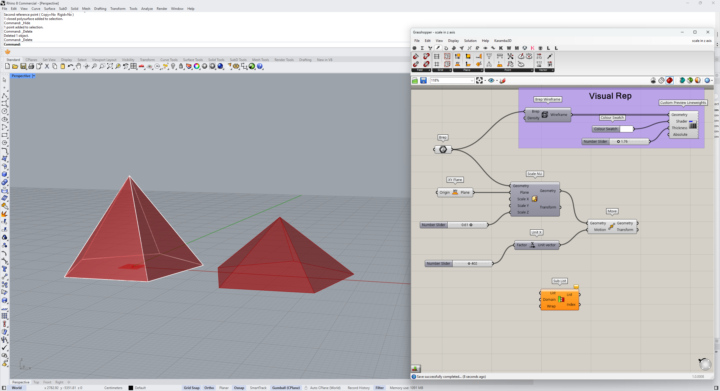
Task: Select the orange Sub List component
Action: pyautogui.click(x=560, y=299)
